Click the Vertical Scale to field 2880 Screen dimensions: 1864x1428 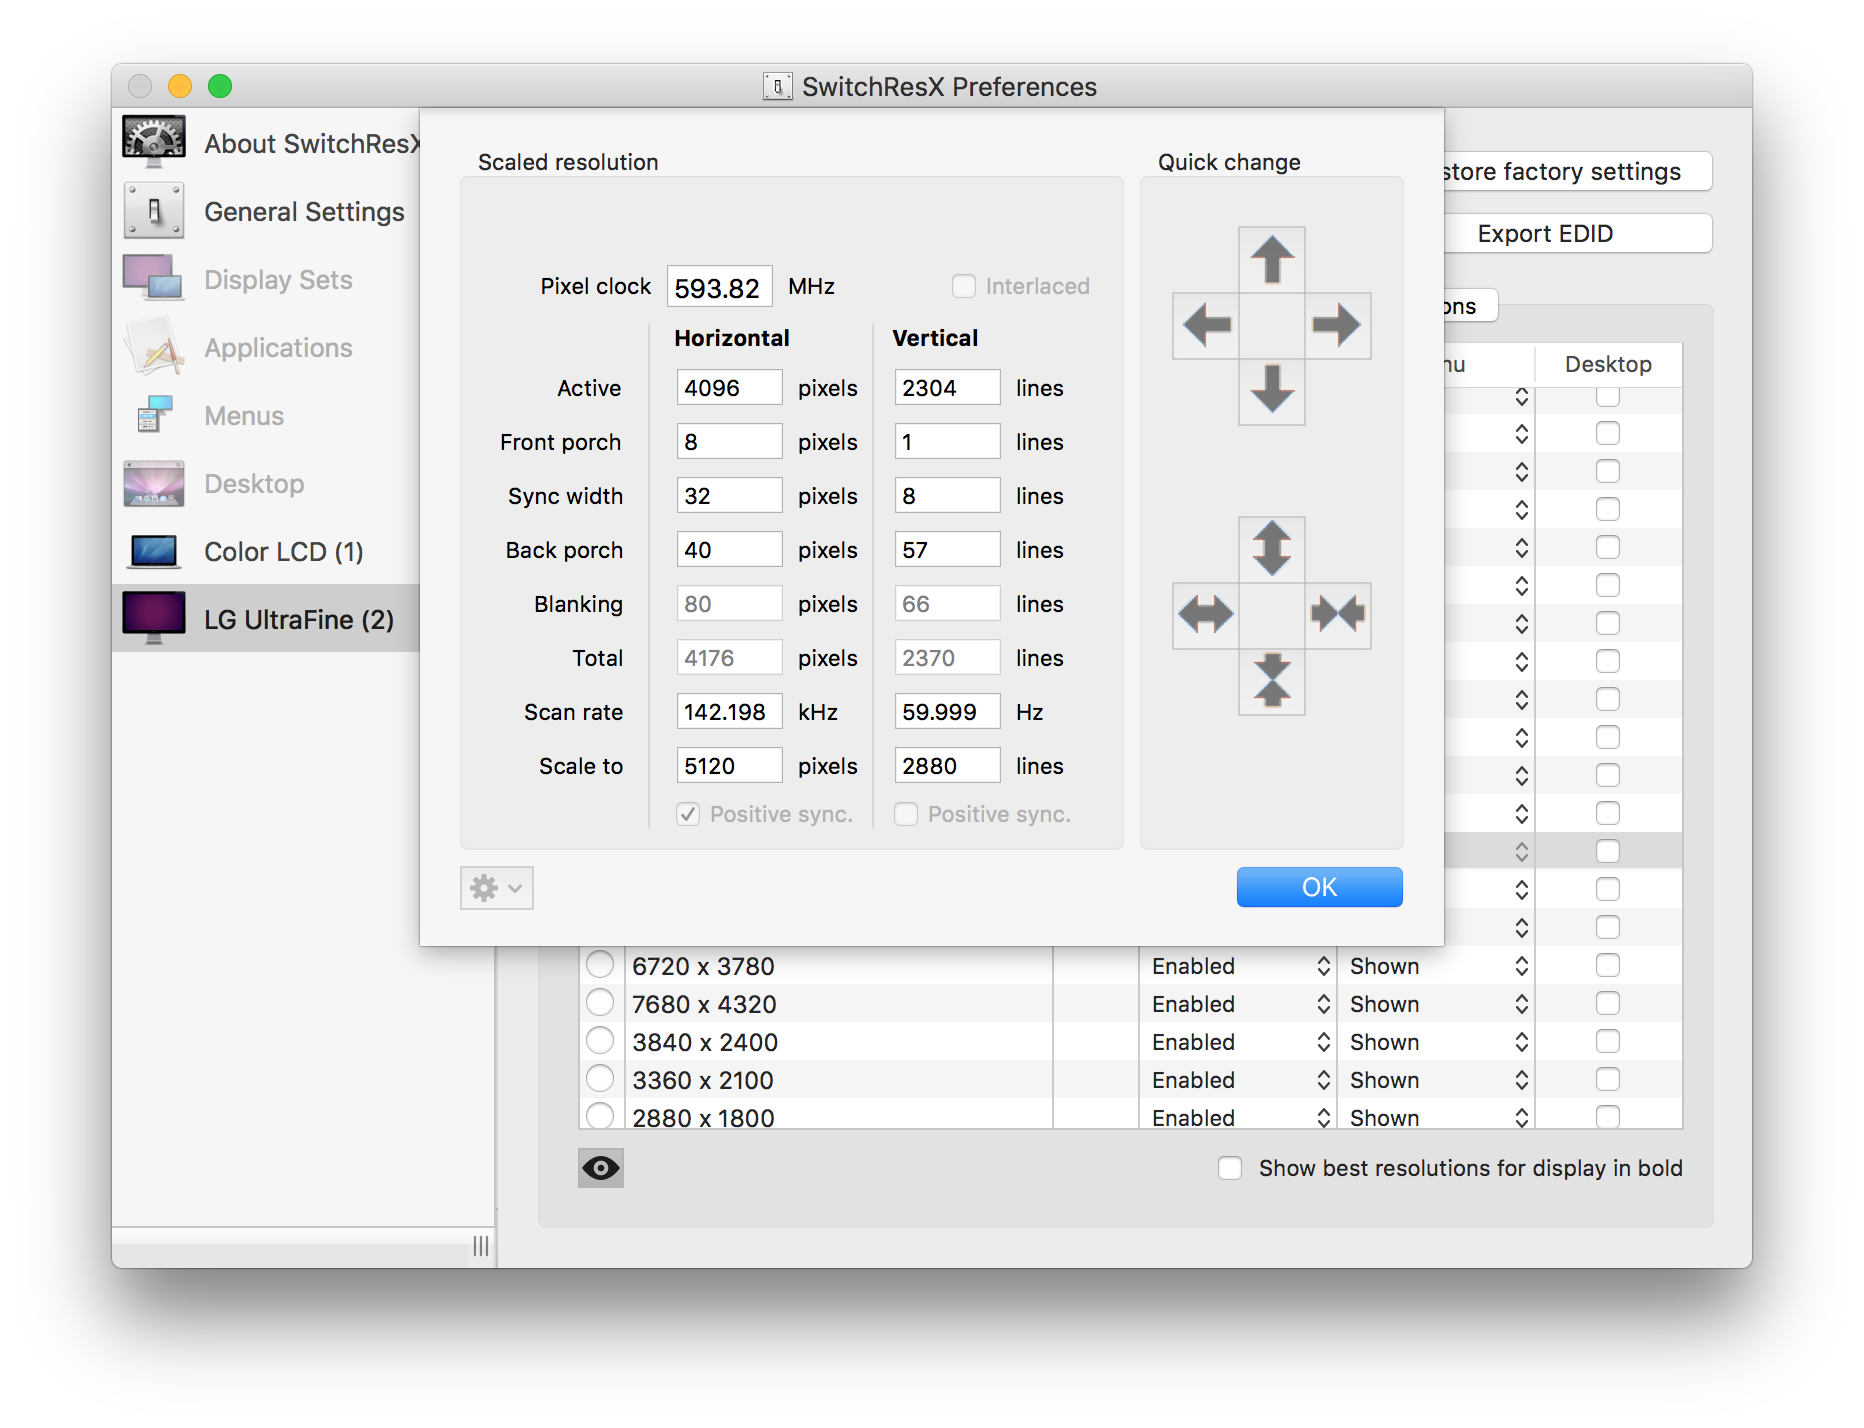948,765
